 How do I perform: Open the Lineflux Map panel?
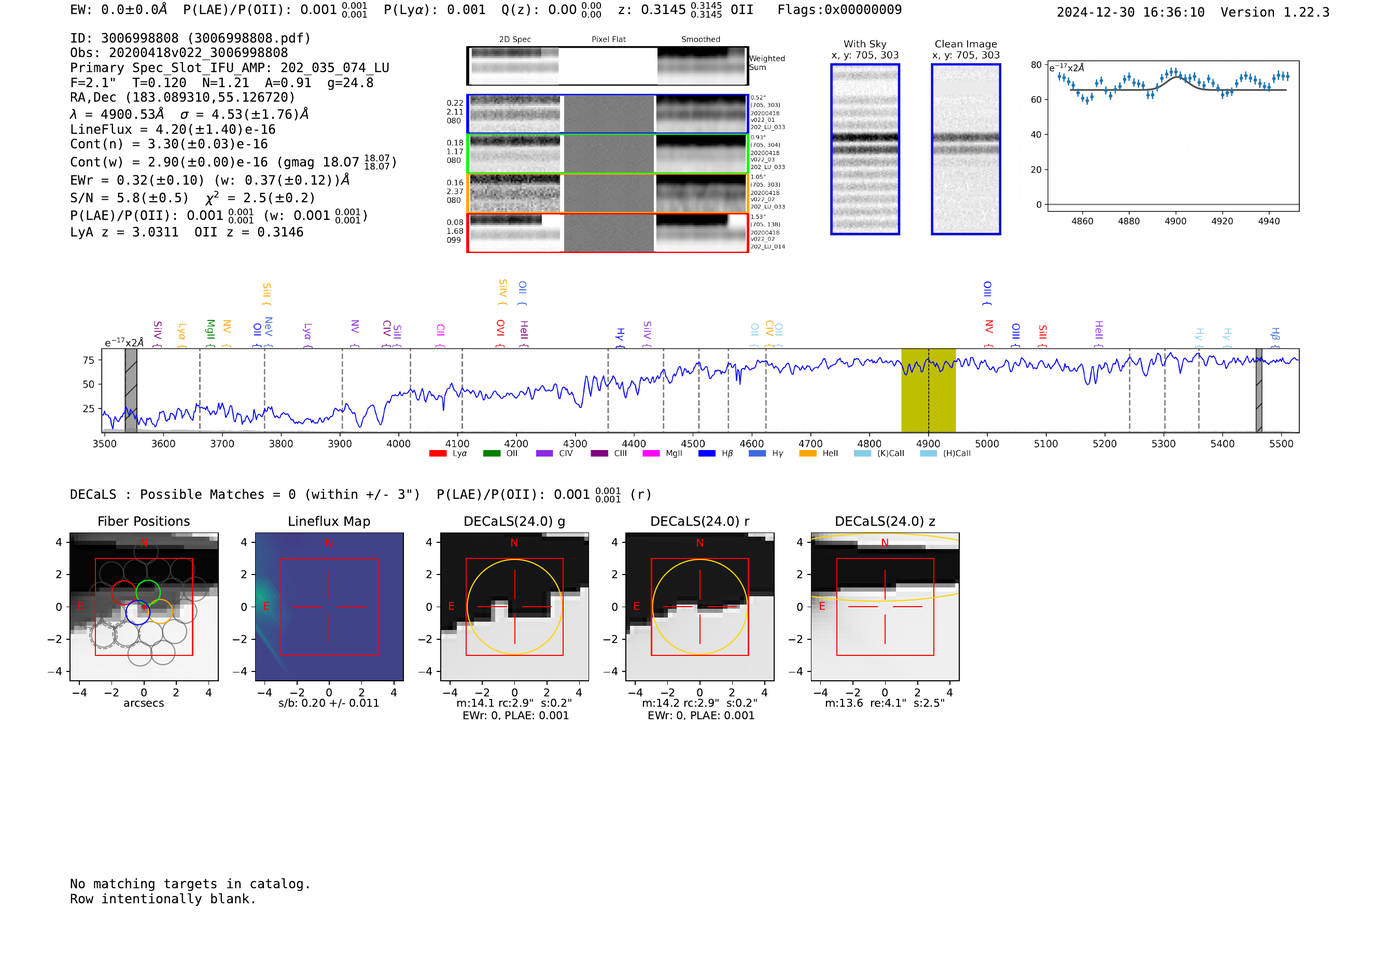point(329,607)
